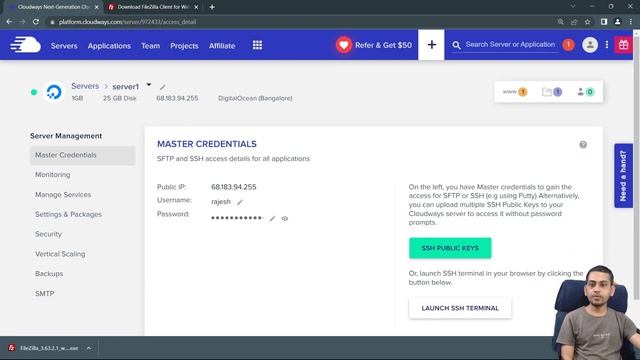Click Refer & Get $50 link

(383, 45)
